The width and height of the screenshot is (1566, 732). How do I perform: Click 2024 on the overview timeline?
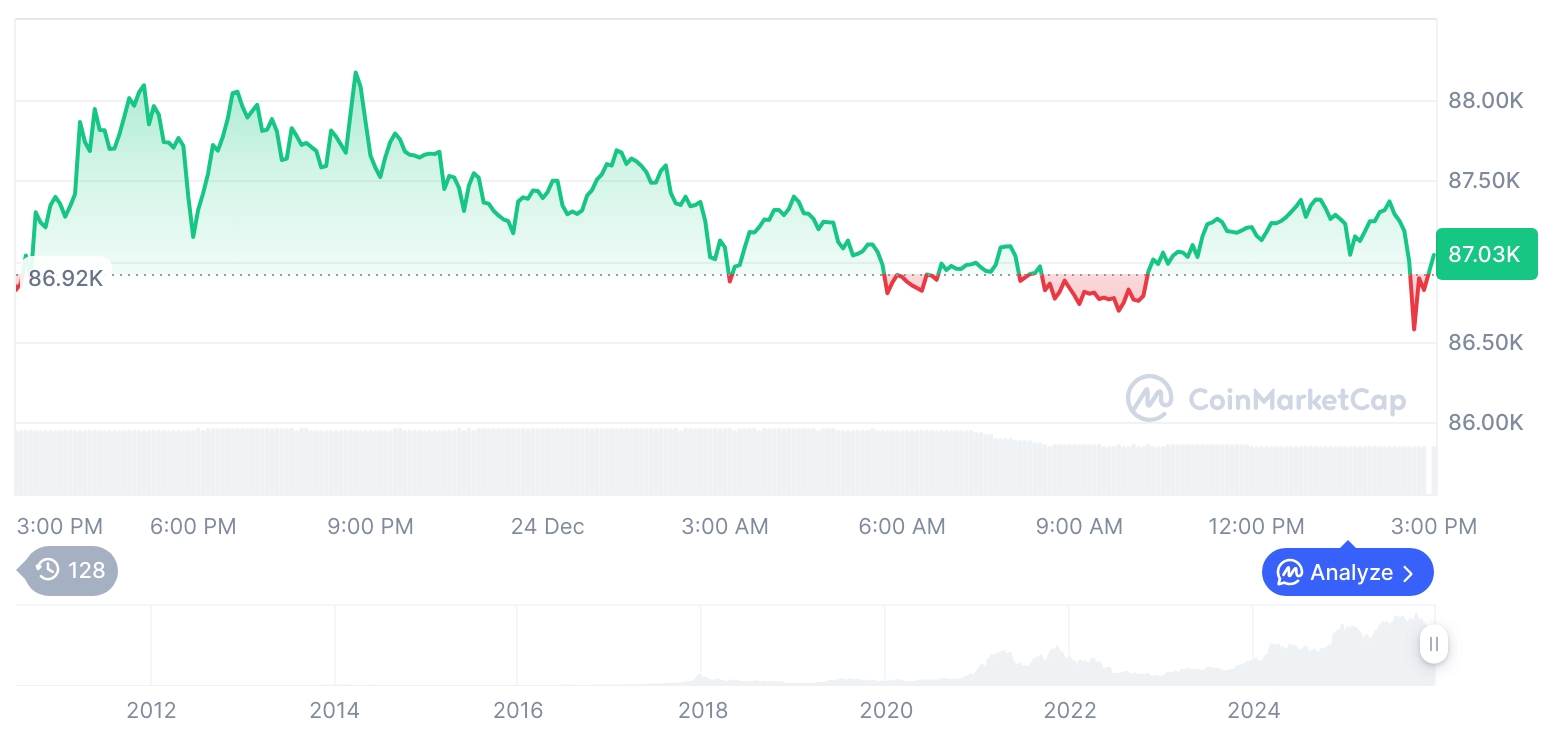click(1254, 710)
